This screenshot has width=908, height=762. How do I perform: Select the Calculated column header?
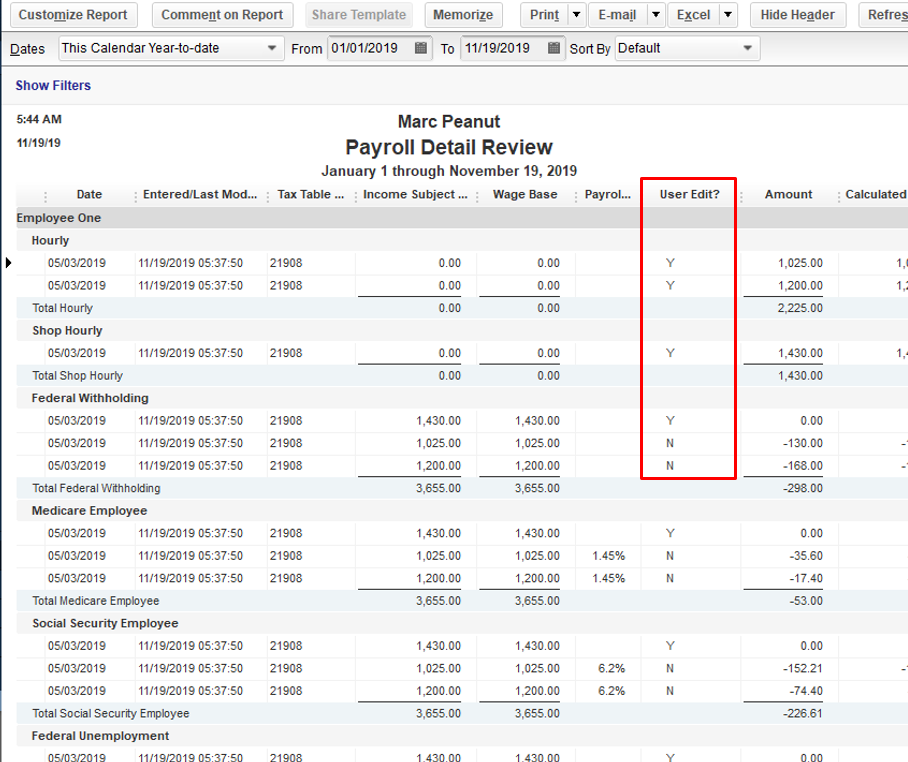coord(876,195)
